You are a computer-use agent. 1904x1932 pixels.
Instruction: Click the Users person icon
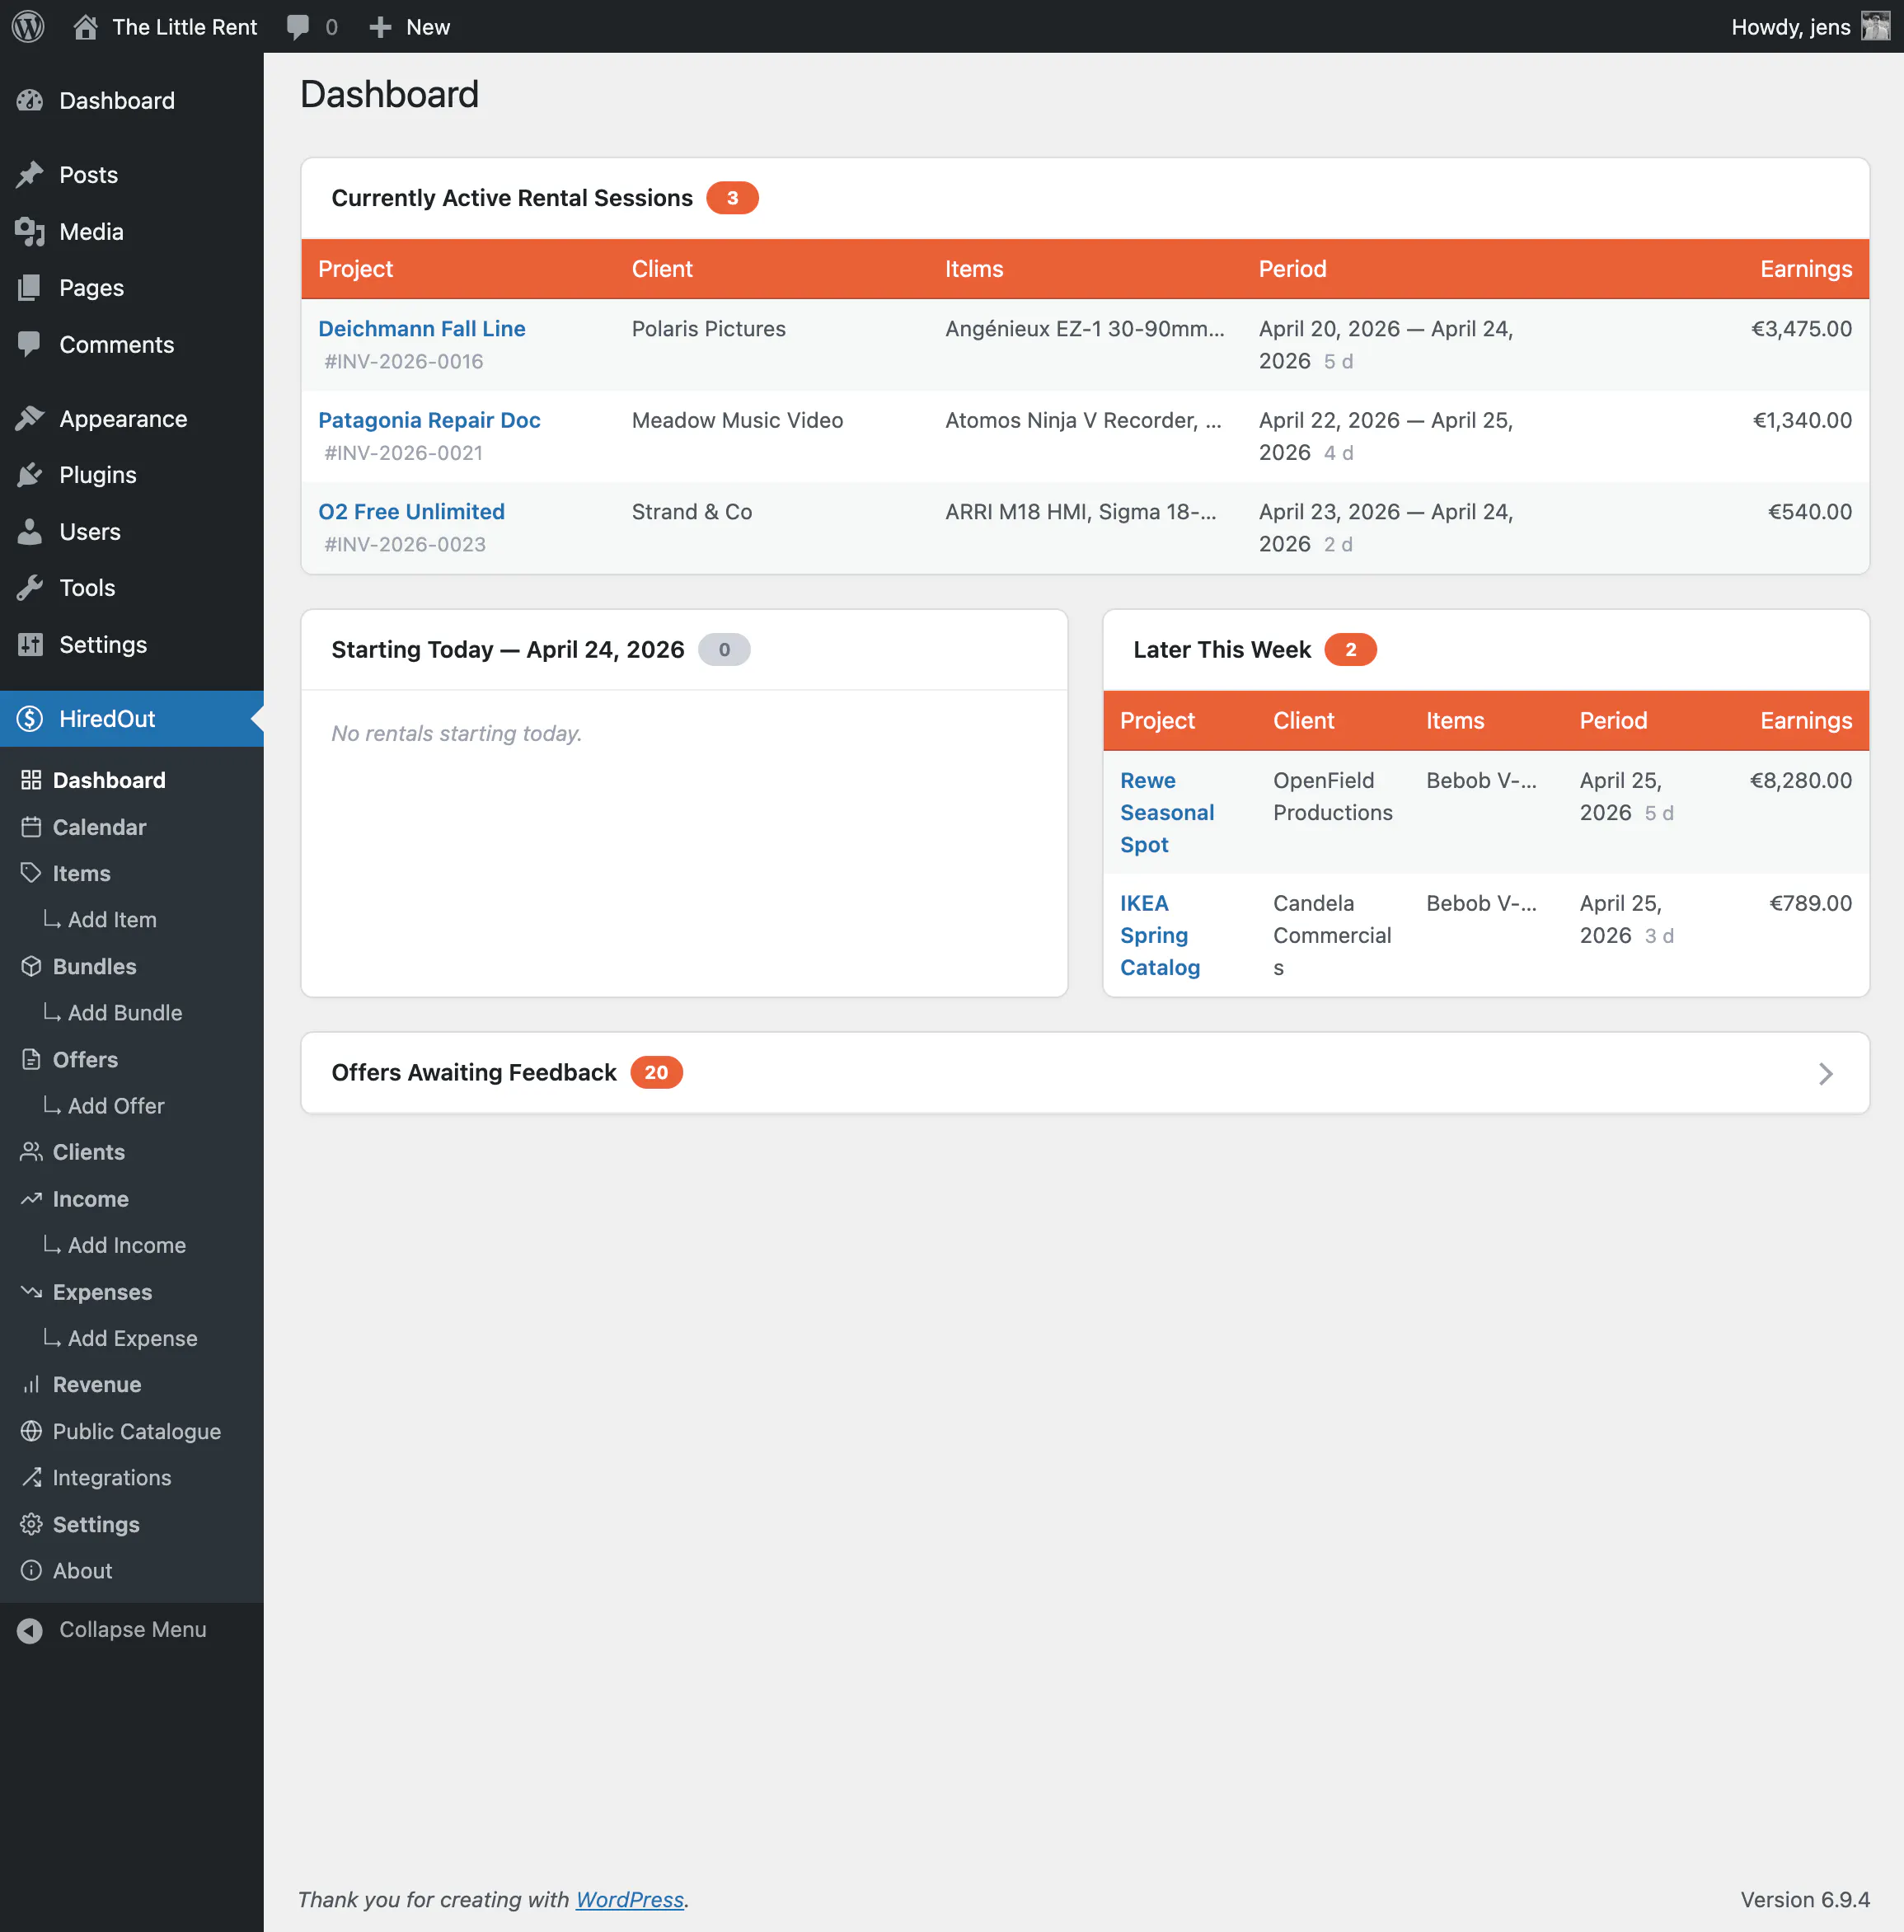30,532
